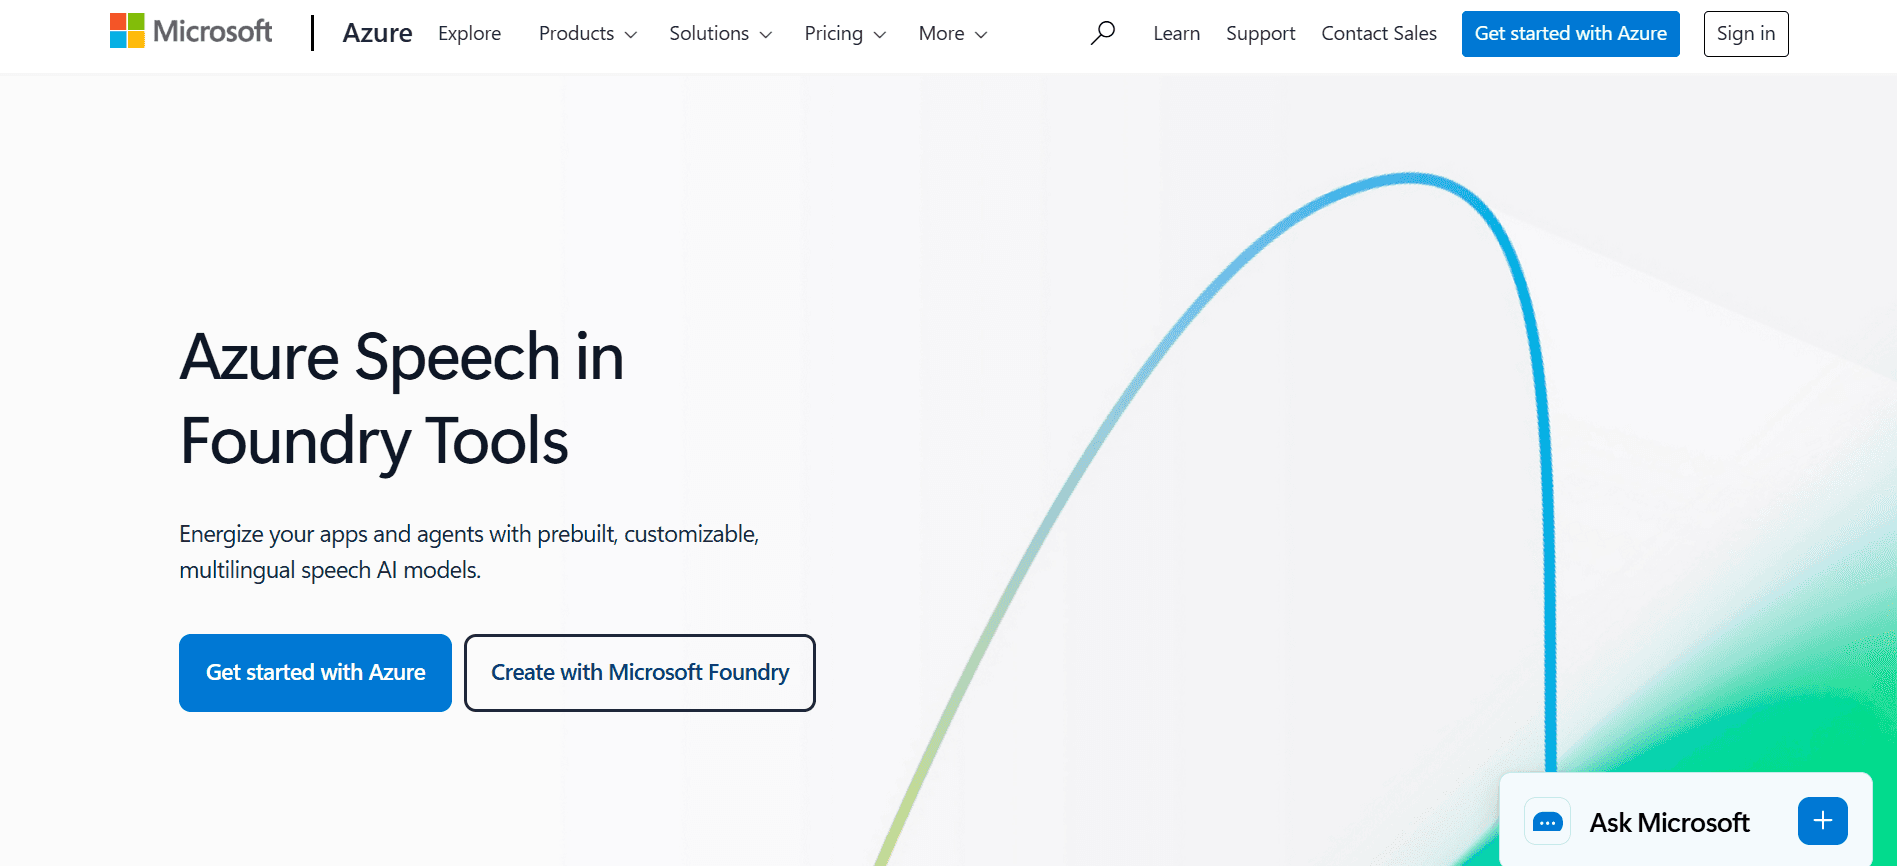1897x866 pixels.
Task: Expand the More dropdown
Action: [x=953, y=33]
